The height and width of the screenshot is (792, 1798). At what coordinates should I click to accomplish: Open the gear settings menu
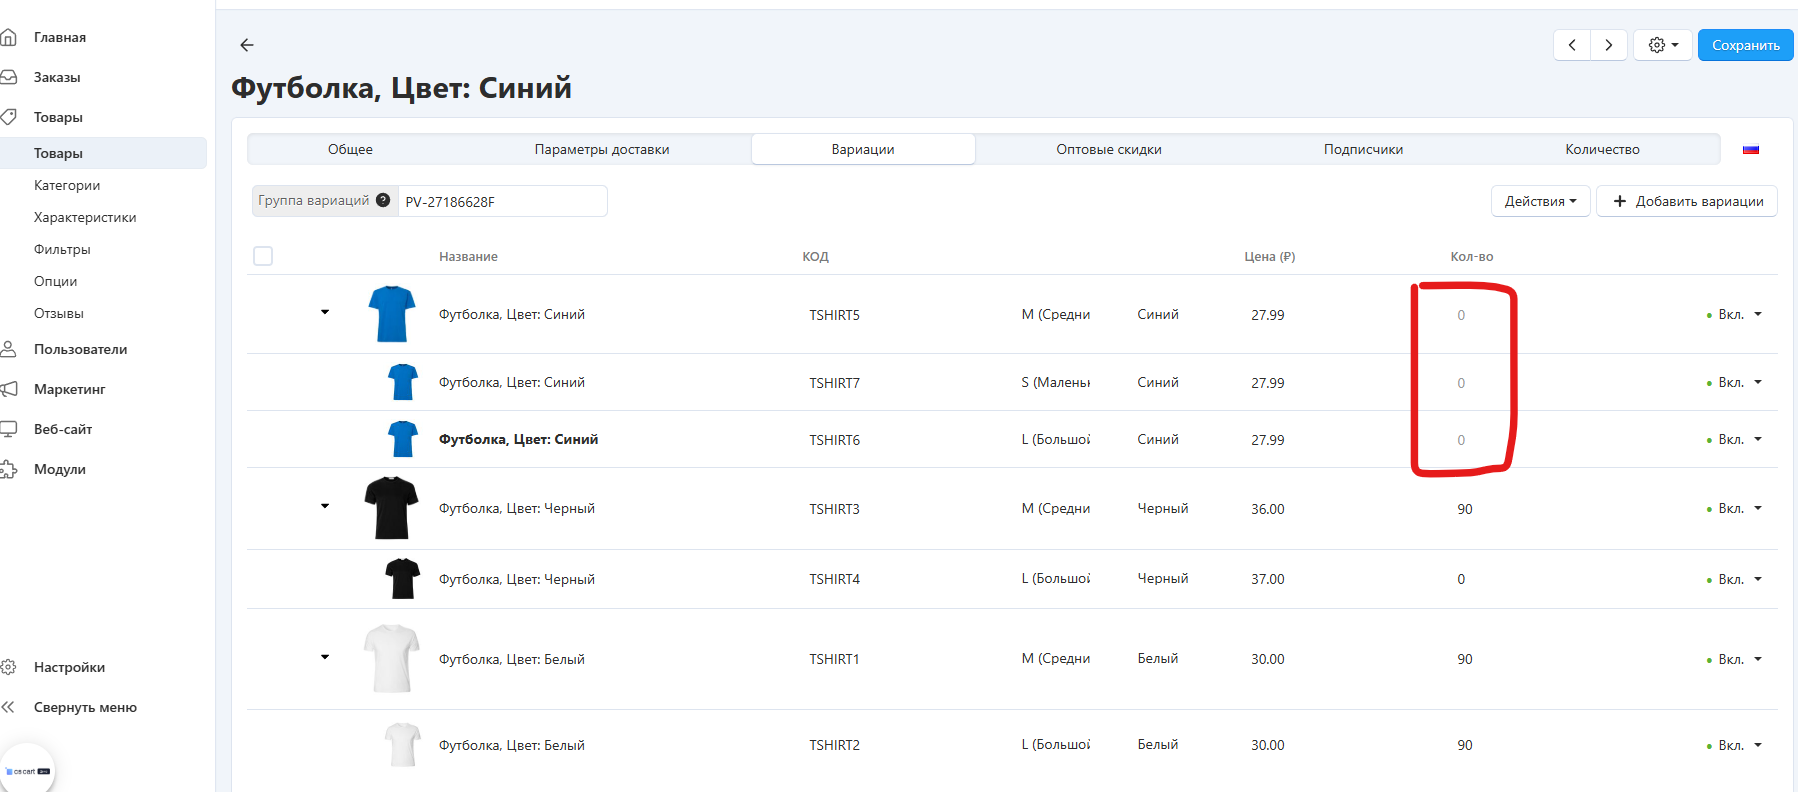click(1662, 45)
